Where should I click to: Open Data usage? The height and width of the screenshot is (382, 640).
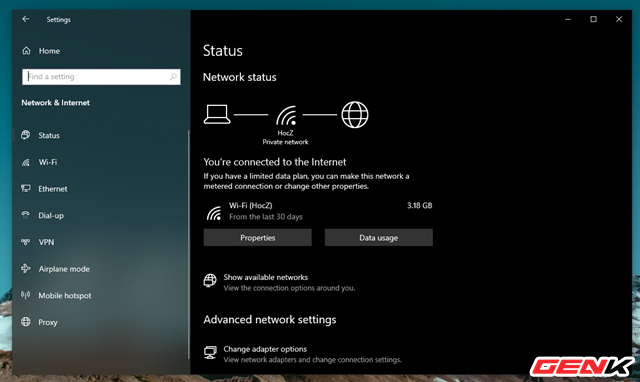click(x=379, y=238)
